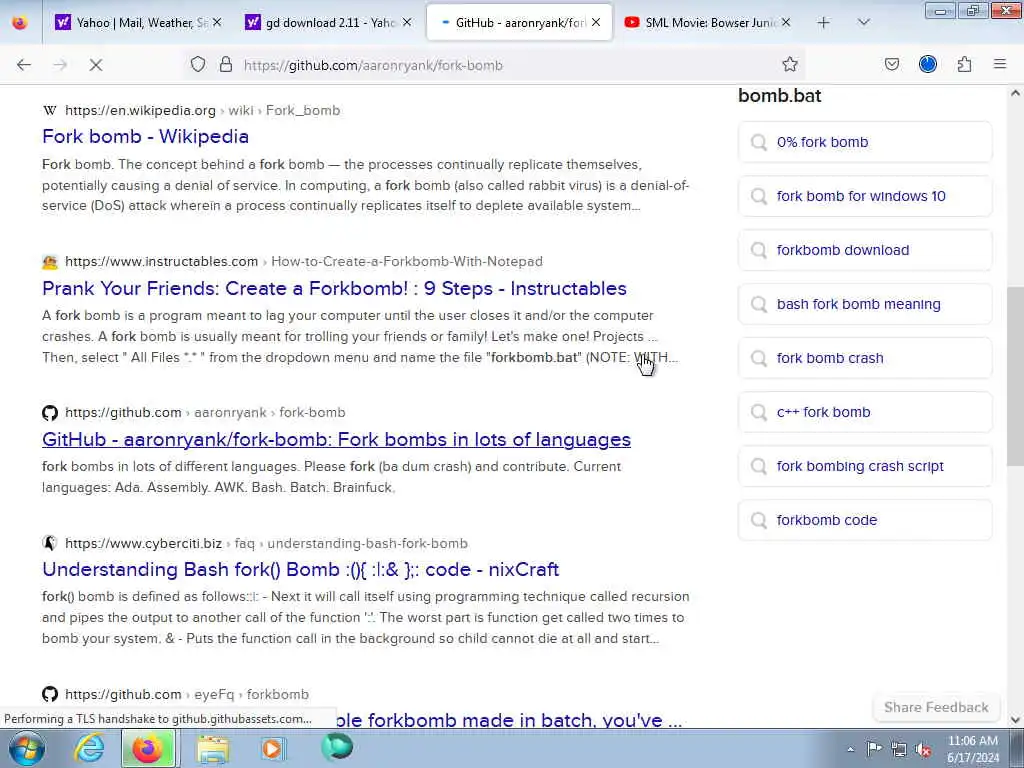Viewport: 1024px width, 768px height.
Task: Search related term forkbomb code
Action: [865, 520]
